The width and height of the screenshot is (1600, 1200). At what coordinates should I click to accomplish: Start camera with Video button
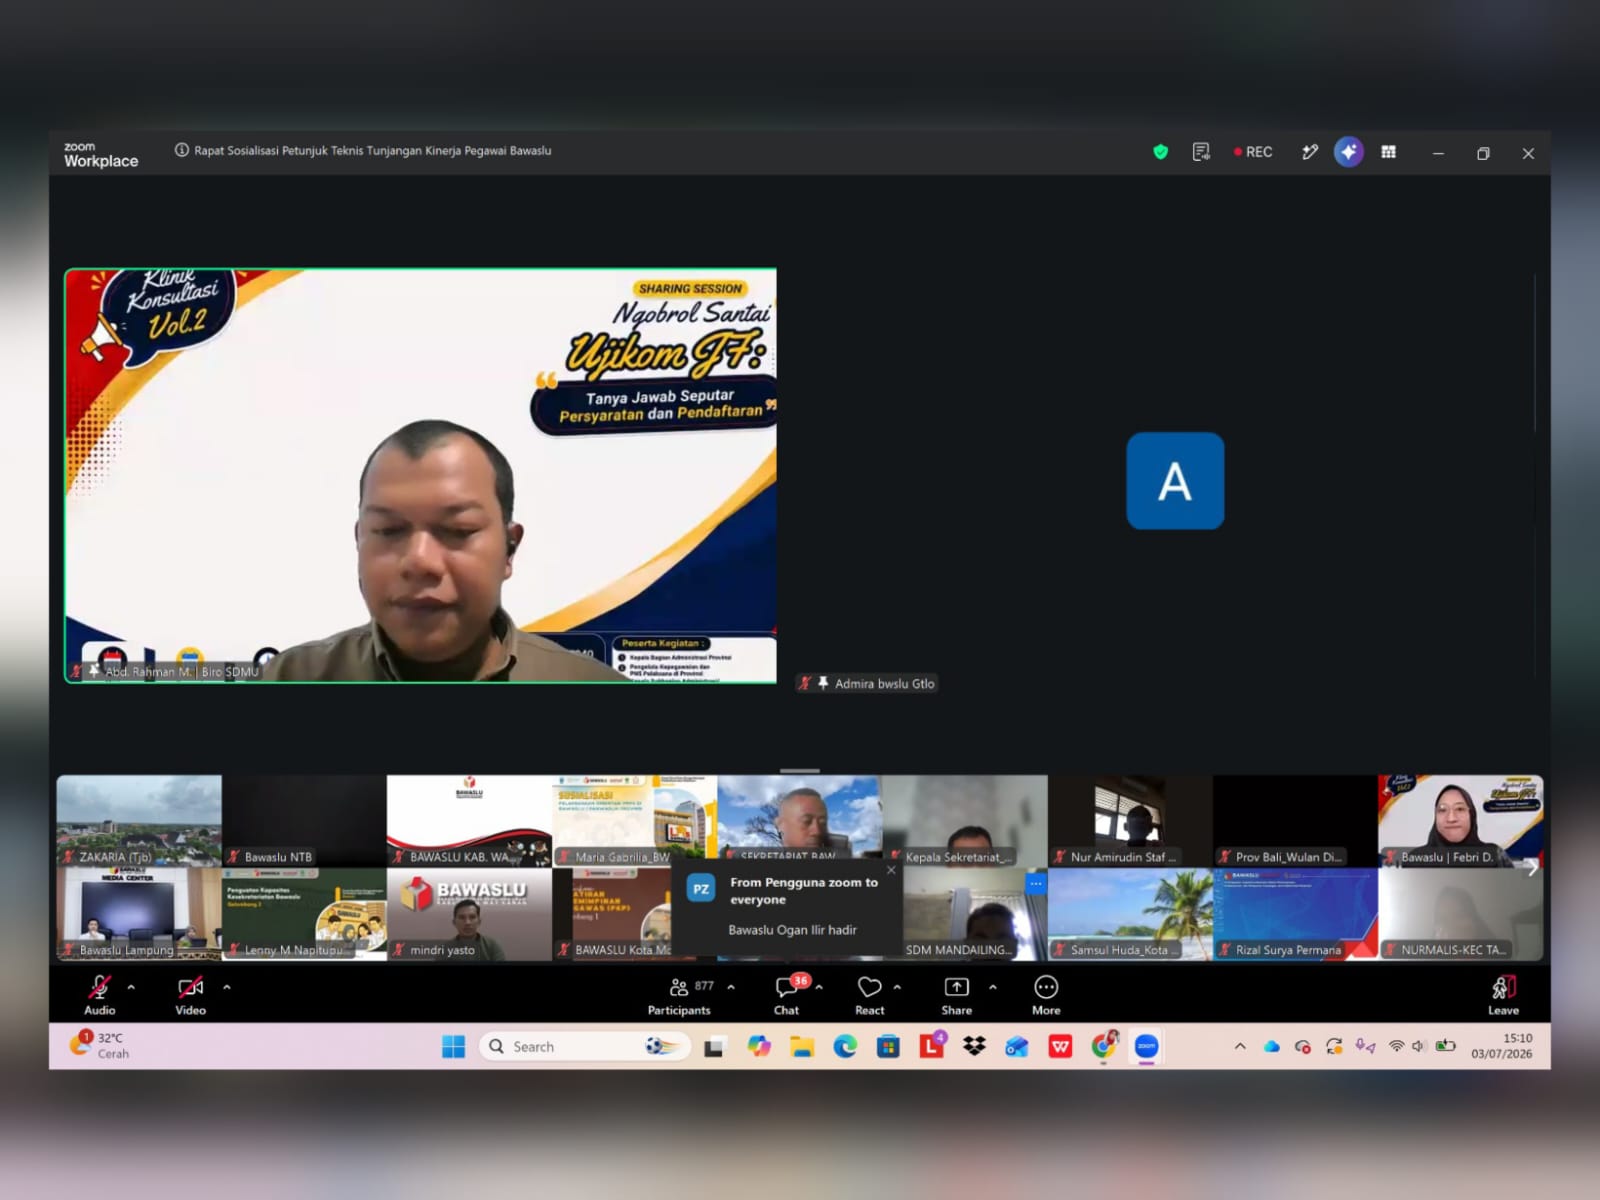click(190, 995)
